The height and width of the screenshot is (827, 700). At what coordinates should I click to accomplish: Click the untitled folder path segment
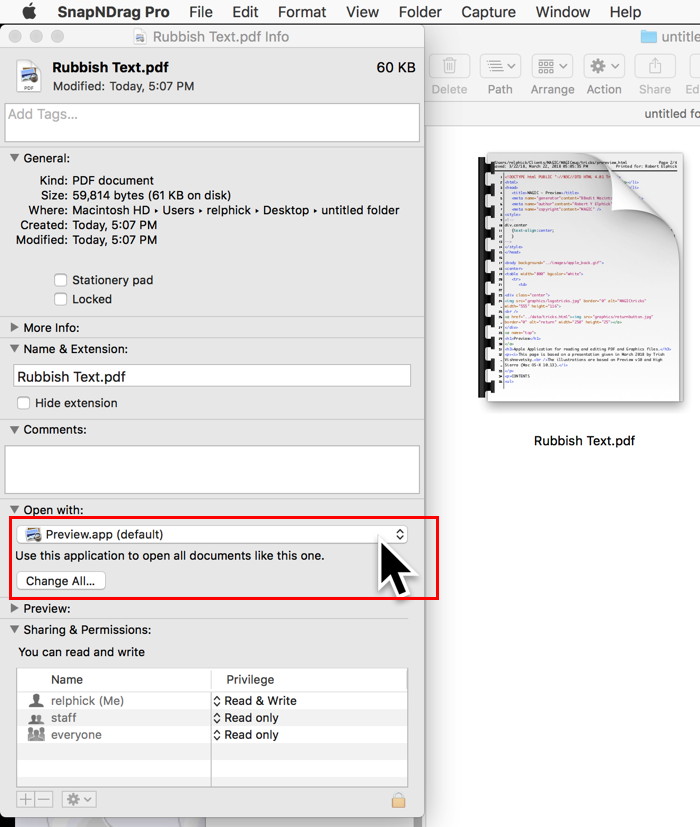coord(360,210)
